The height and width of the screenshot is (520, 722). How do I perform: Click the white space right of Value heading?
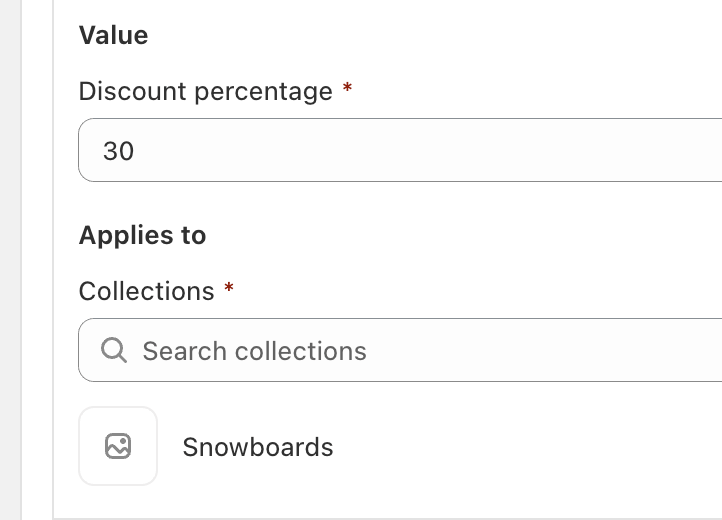point(433,35)
